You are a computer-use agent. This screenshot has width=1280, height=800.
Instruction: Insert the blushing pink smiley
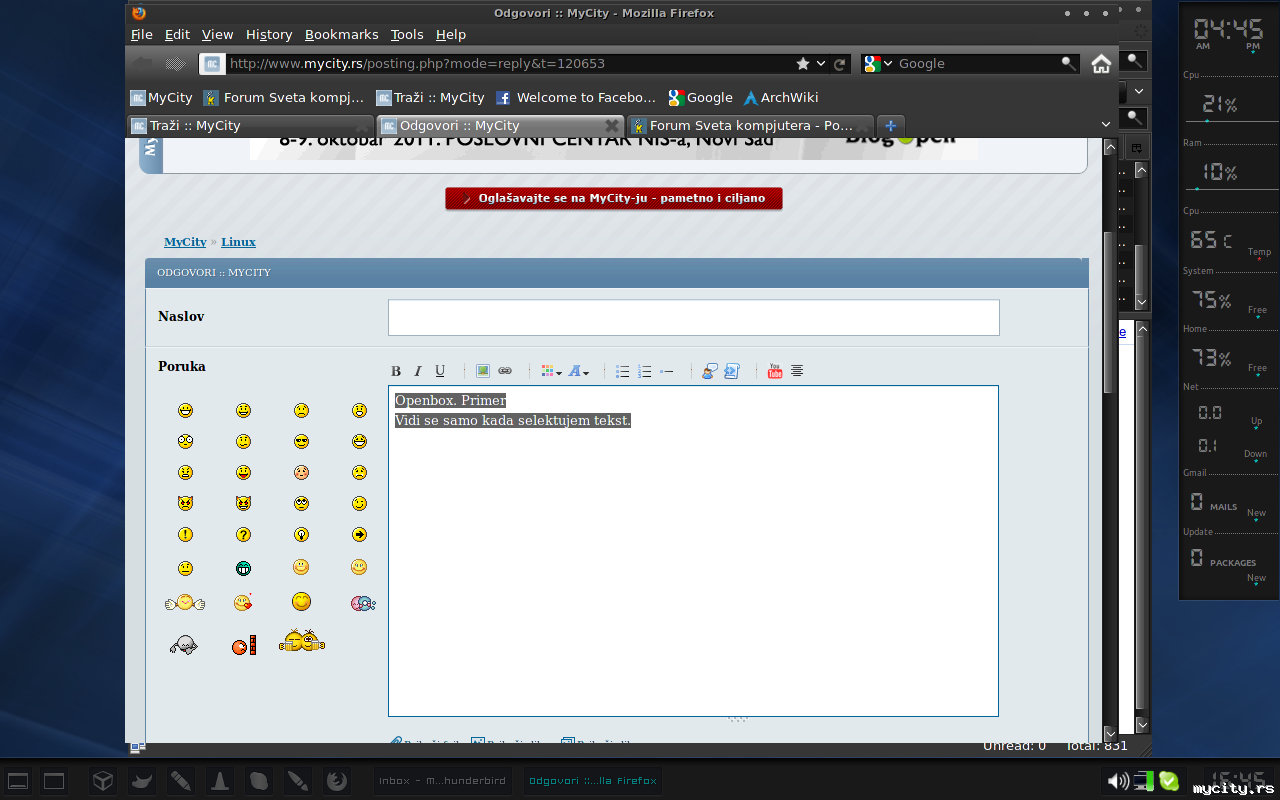pyautogui.click(x=301, y=472)
